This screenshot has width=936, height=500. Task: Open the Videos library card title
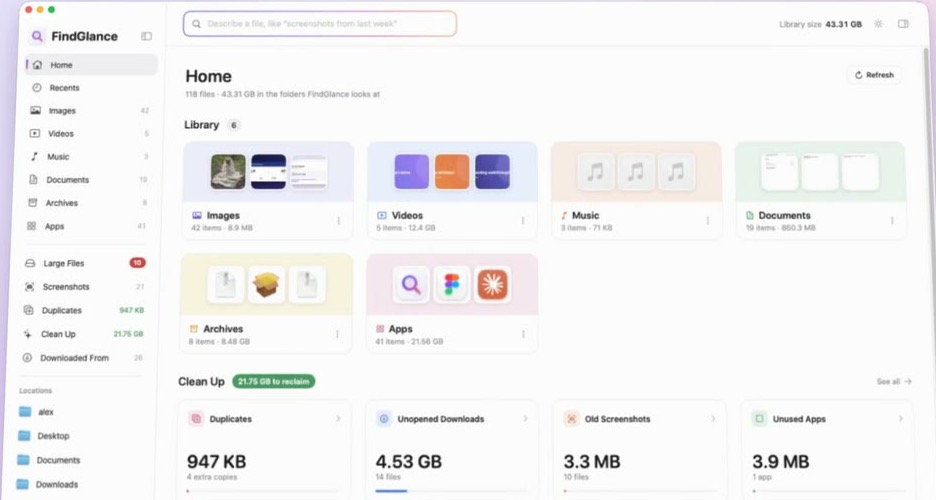pyautogui.click(x=407, y=215)
